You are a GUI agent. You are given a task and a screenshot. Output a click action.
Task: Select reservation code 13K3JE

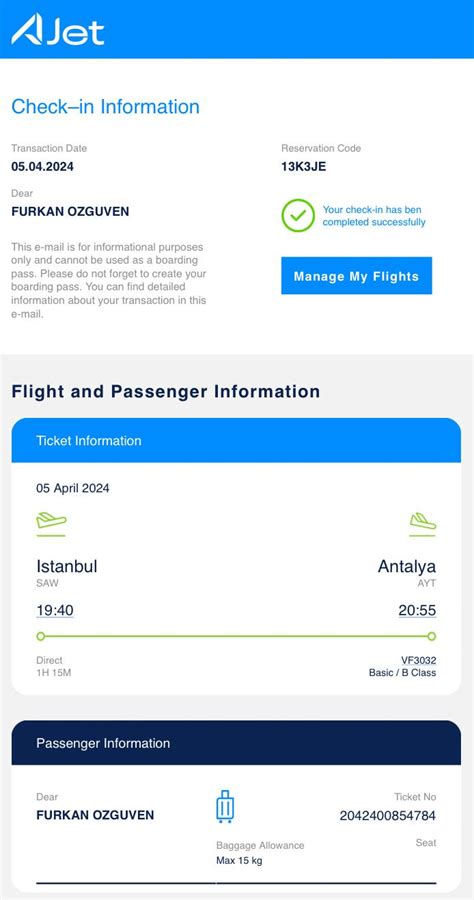pos(305,168)
